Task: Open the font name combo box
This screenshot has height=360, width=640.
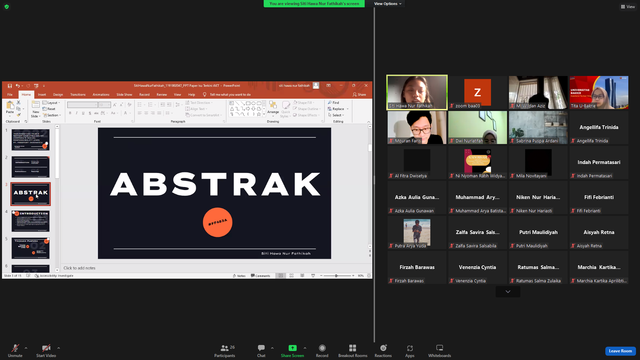Action: [82, 105]
